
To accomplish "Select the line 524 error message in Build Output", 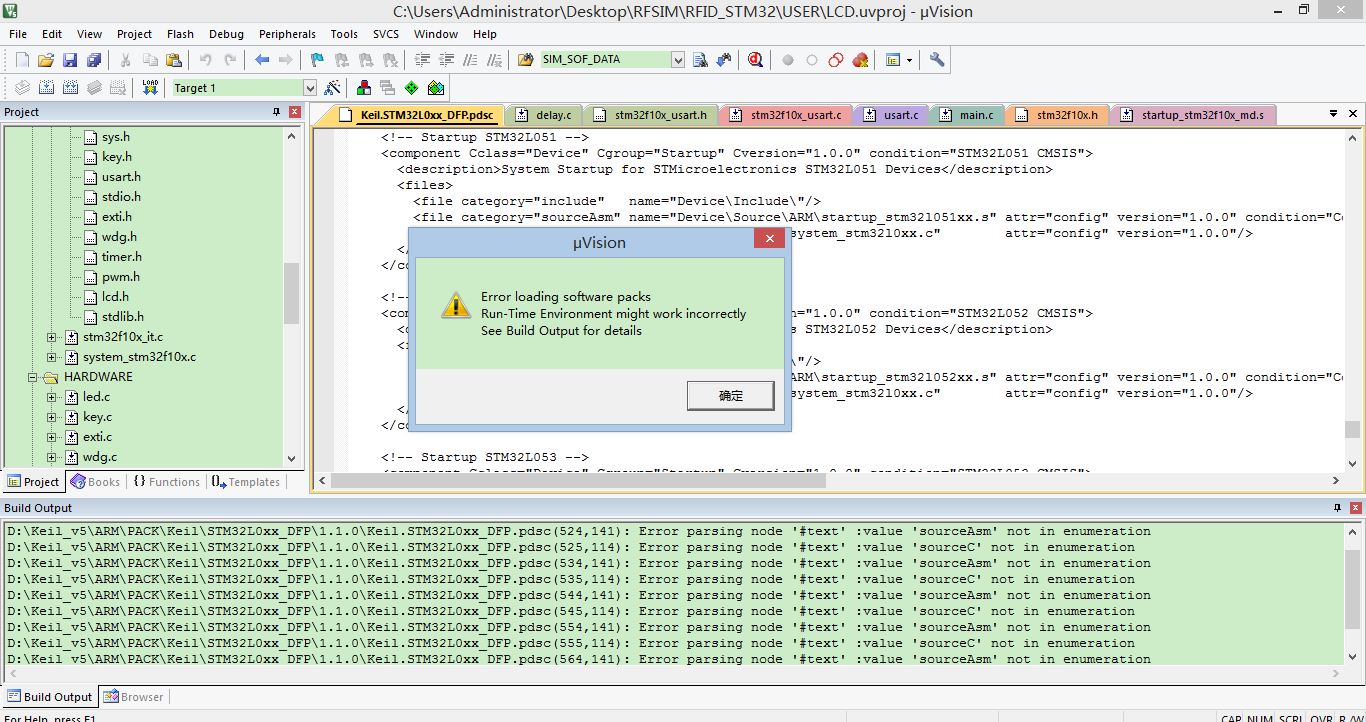I will (579, 531).
